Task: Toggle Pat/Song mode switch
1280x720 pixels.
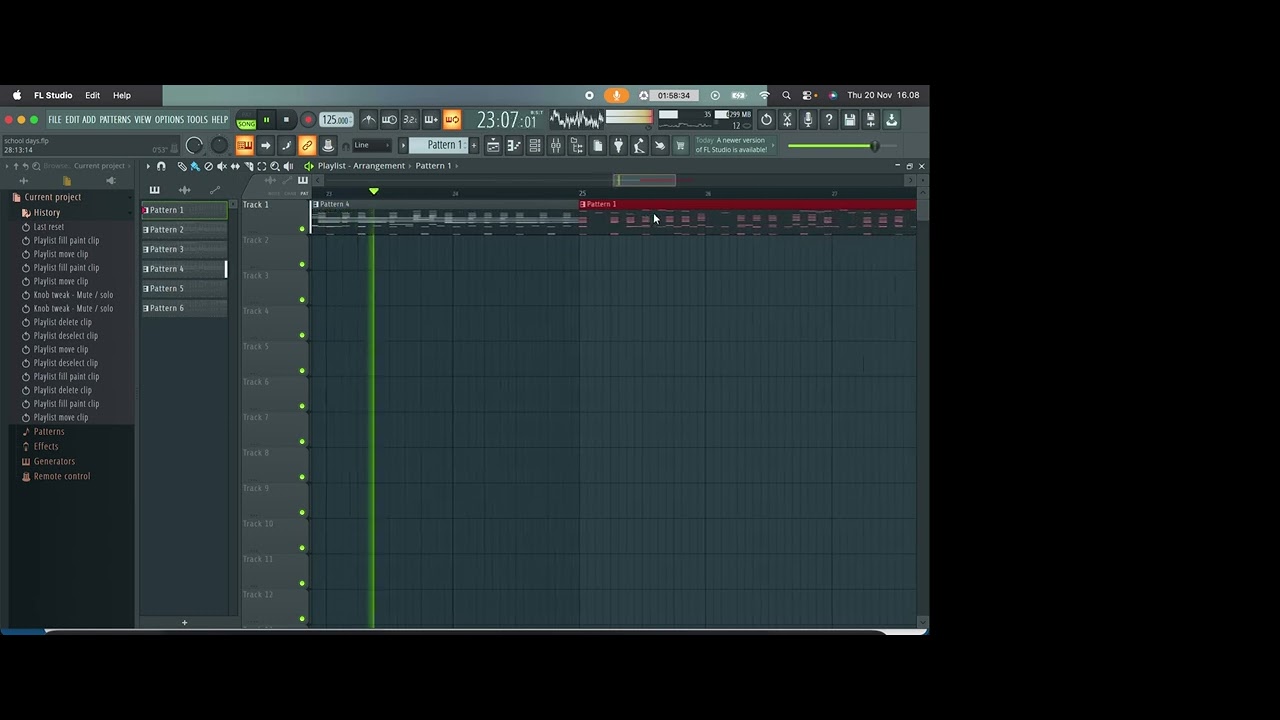Action: [x=246, y=120]
